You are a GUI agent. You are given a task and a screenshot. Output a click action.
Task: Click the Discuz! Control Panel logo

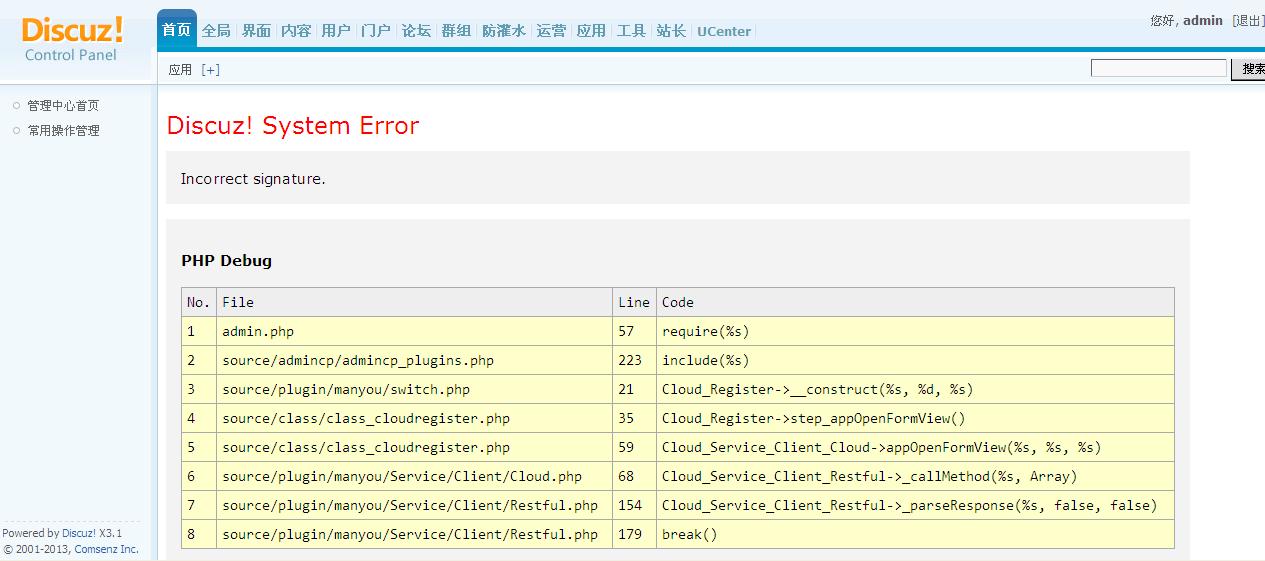coord(72,40)
